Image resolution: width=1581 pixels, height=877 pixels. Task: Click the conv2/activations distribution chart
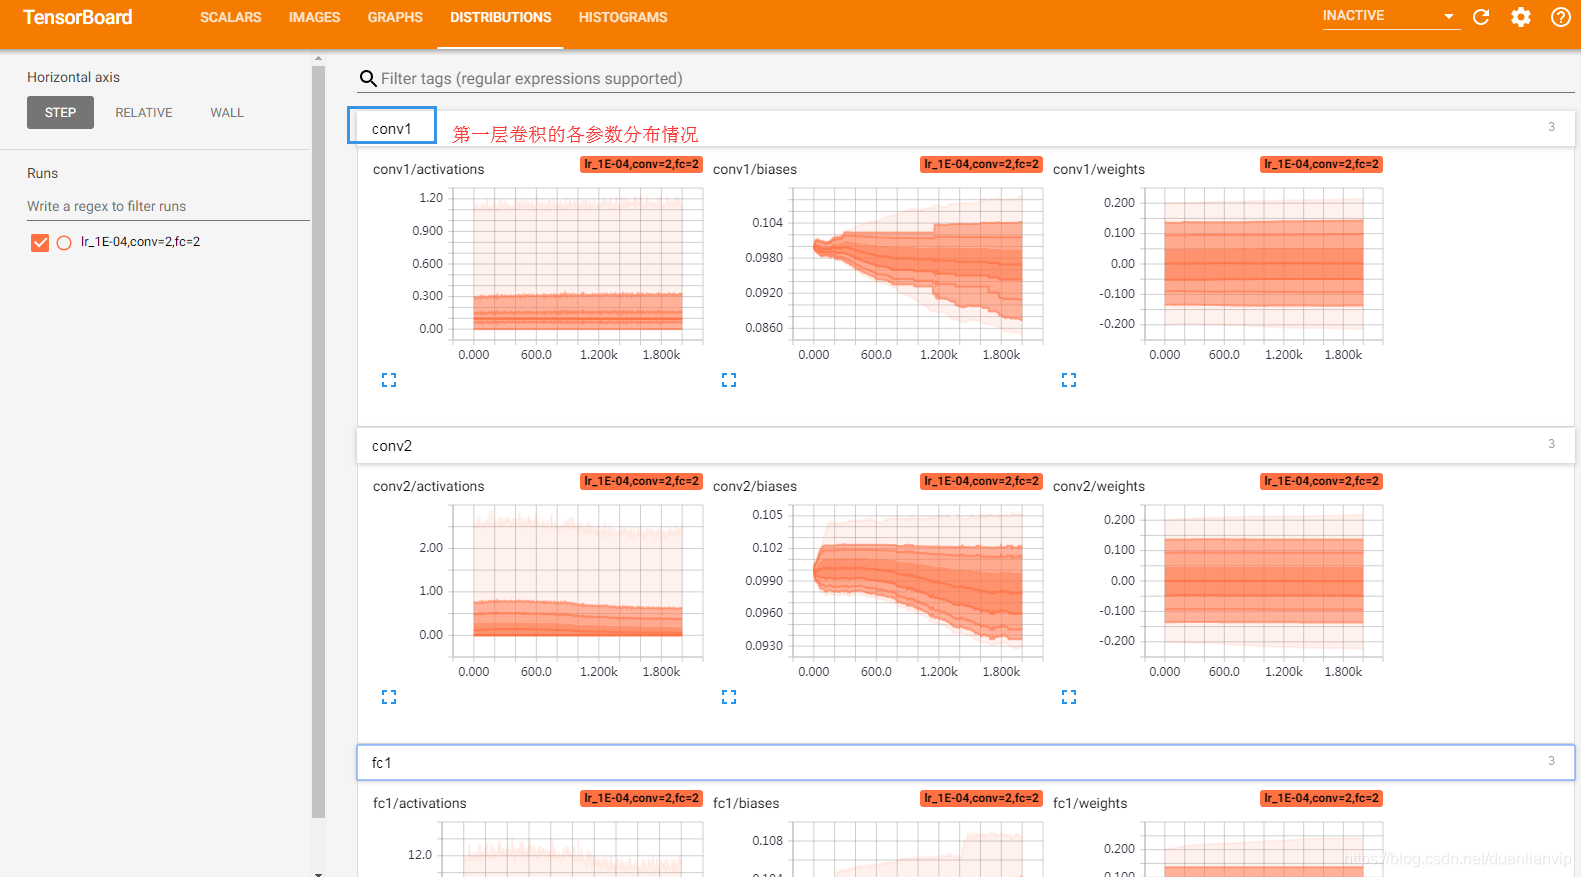click(x=577, y=582)
